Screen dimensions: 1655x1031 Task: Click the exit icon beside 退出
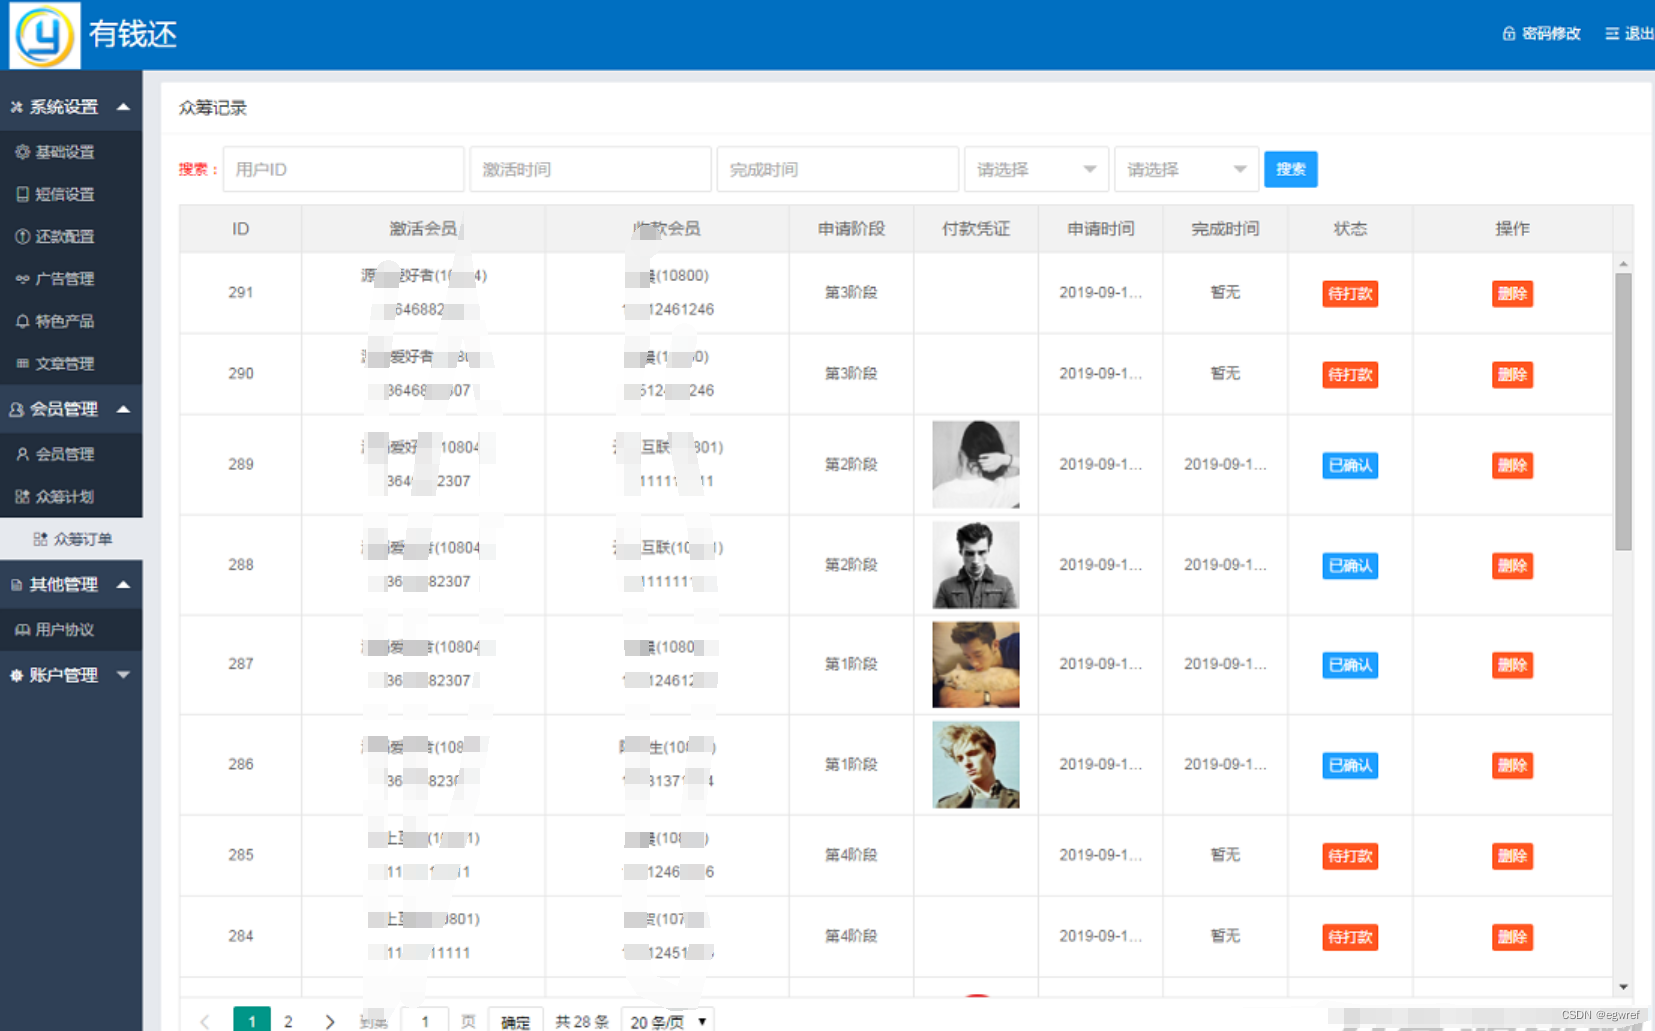(1612, 34)
